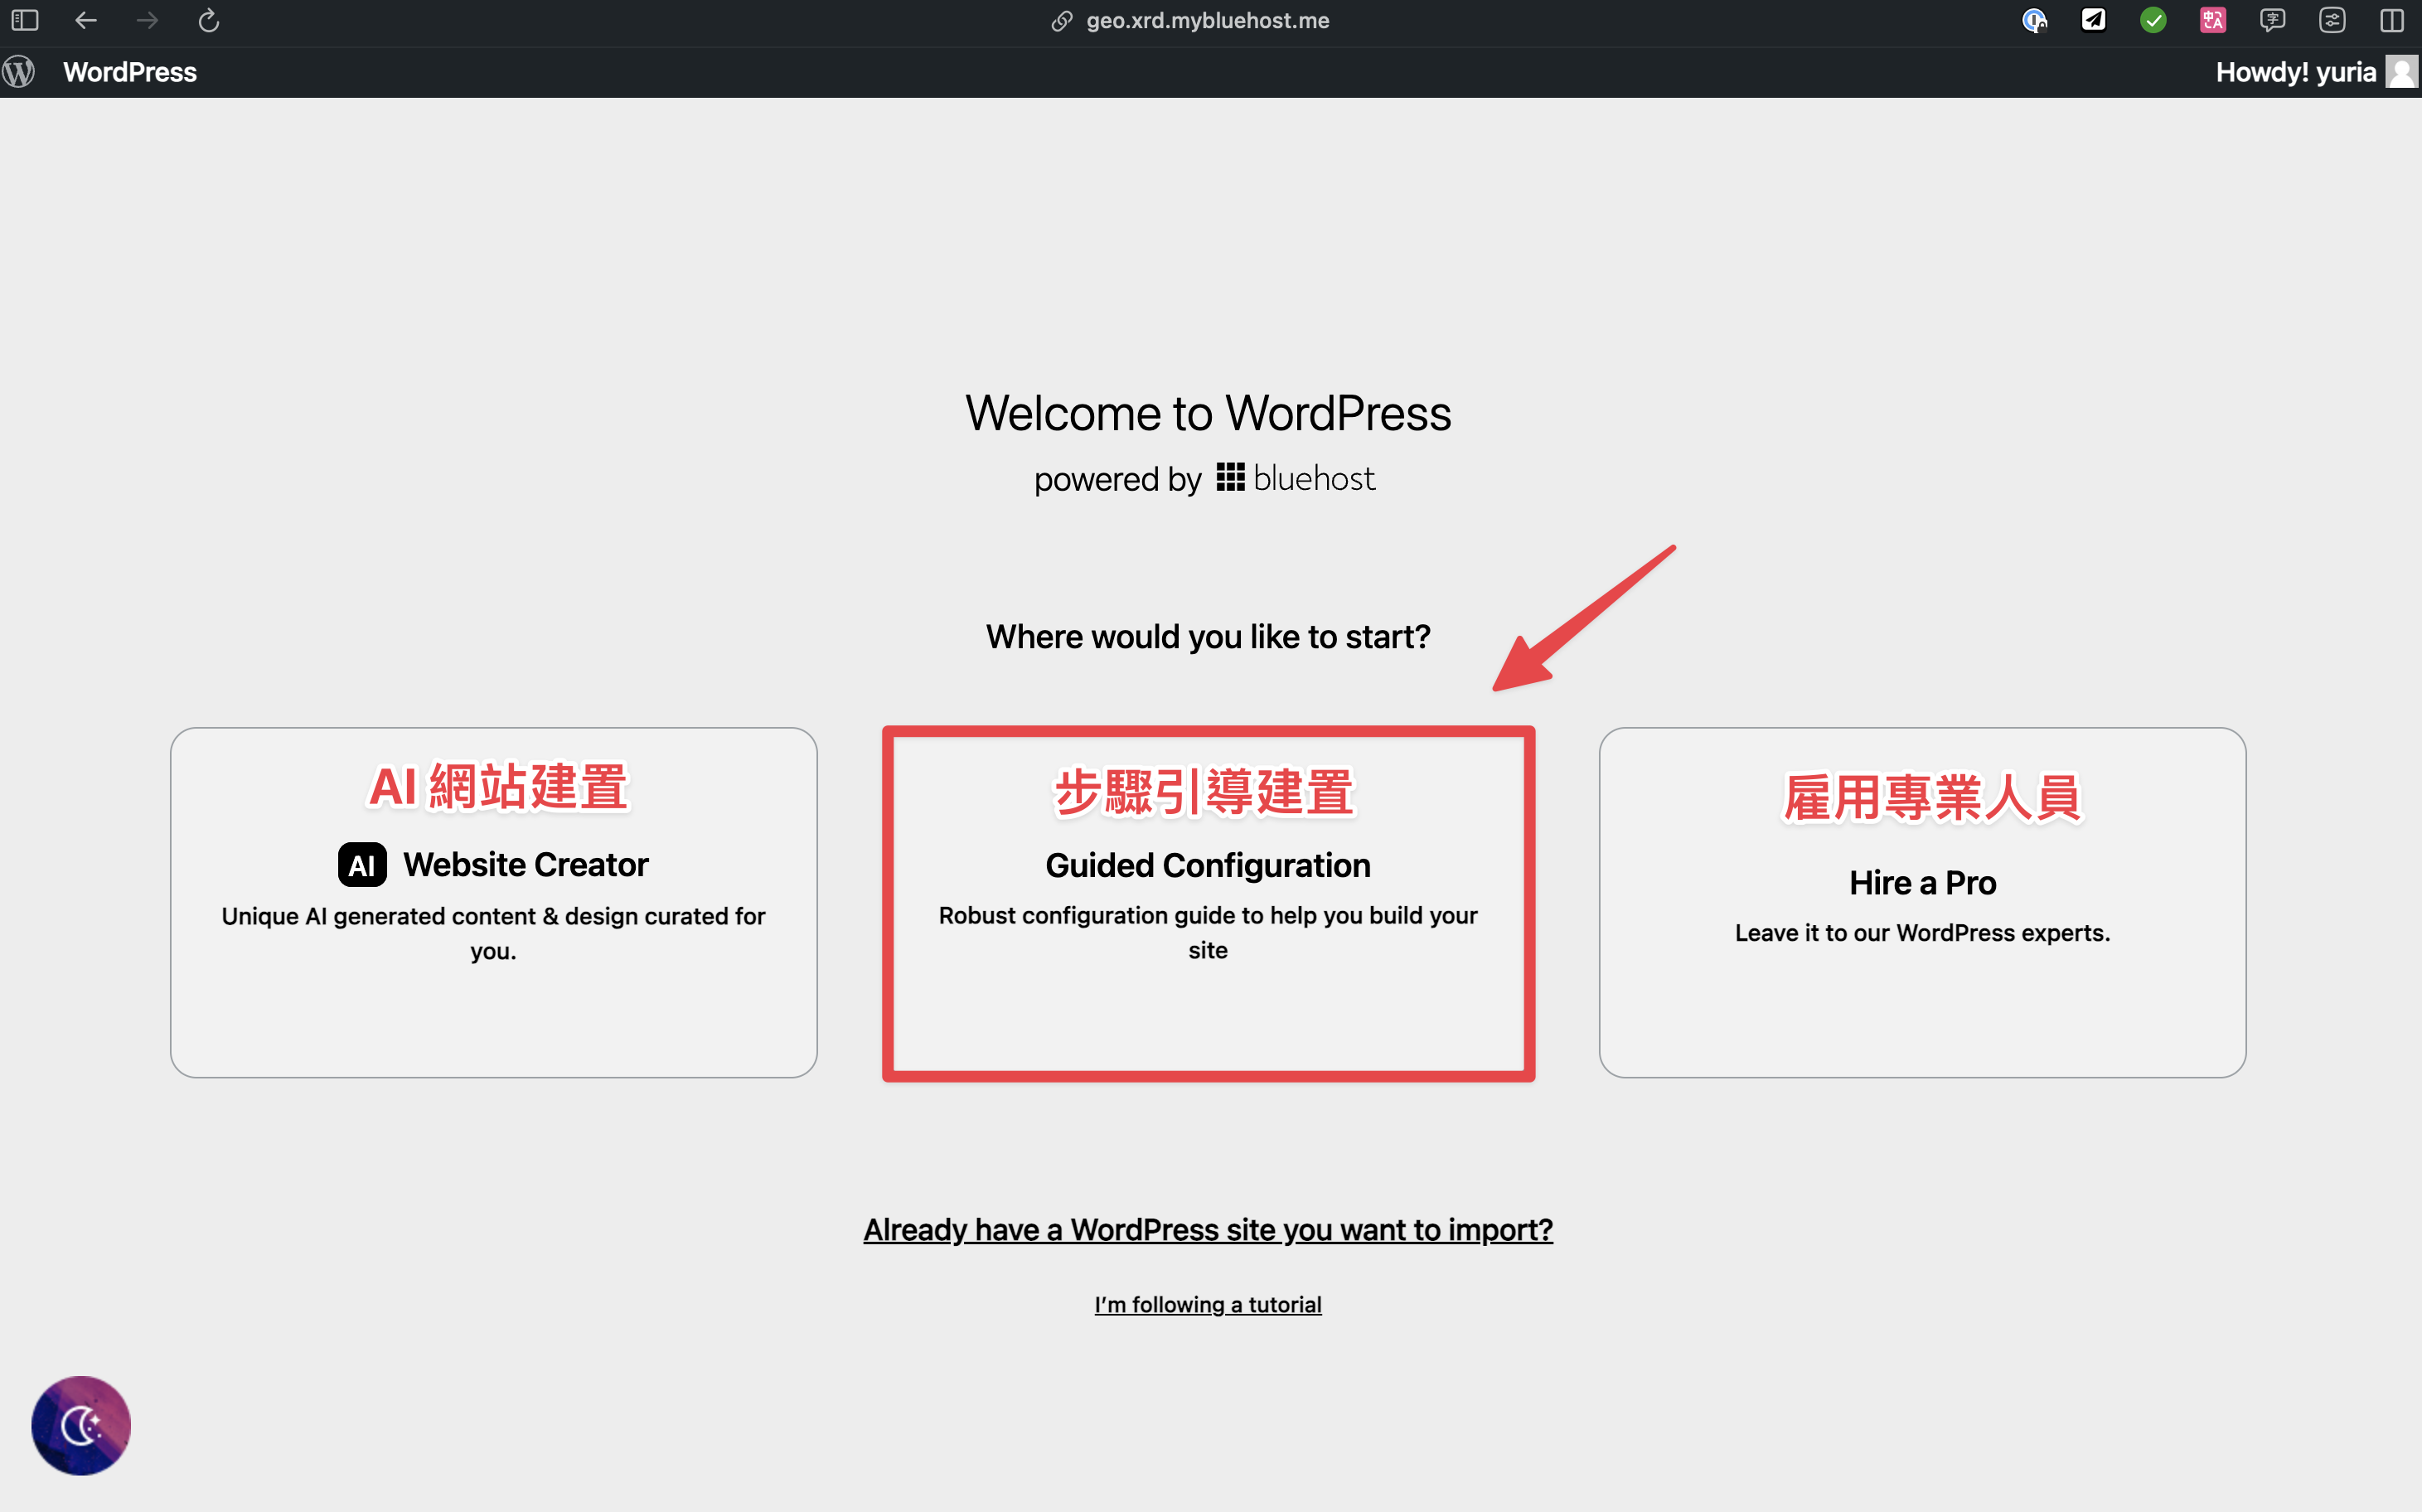
Task: Select the Hire a Pro card
Action: click(x=1922, y=902)
